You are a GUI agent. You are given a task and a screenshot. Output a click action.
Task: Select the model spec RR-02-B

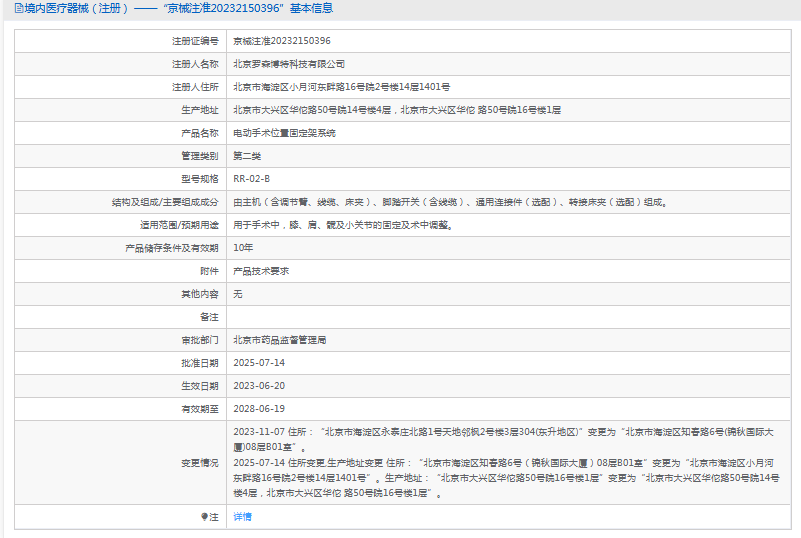click(251, 179)
